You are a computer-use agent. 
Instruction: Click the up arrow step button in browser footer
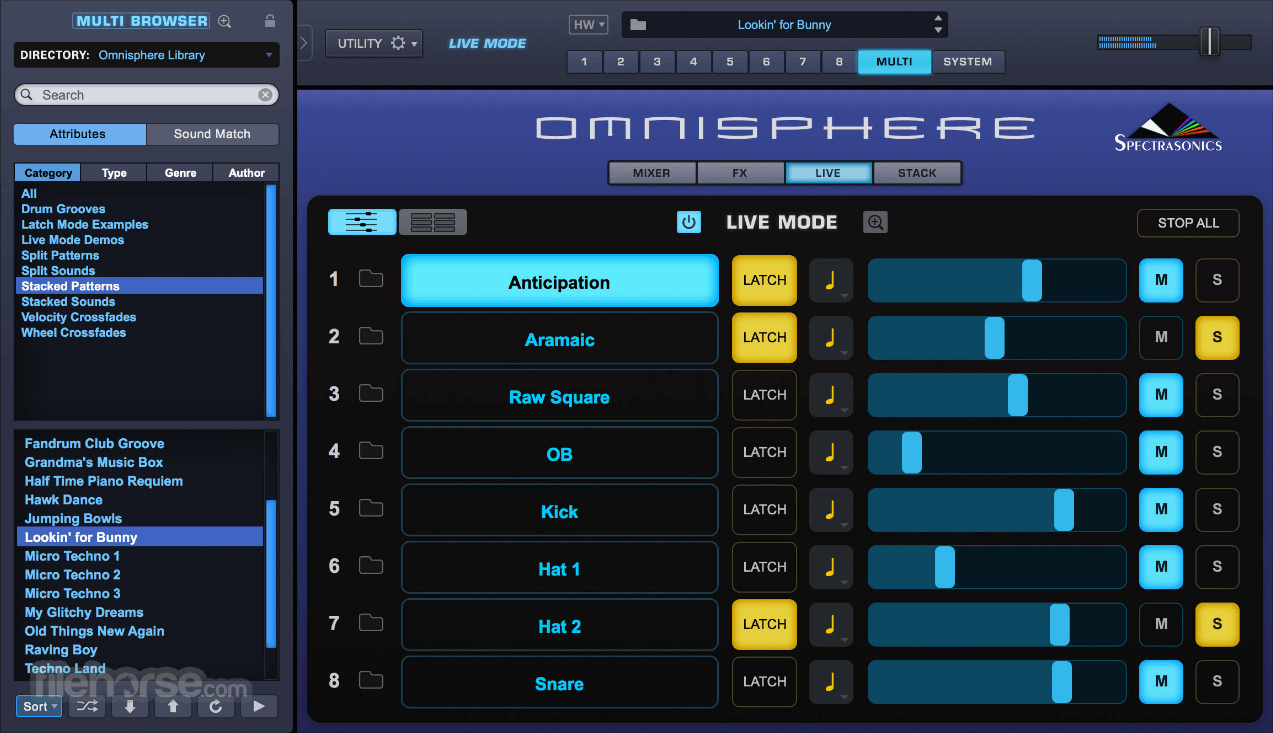173,706
